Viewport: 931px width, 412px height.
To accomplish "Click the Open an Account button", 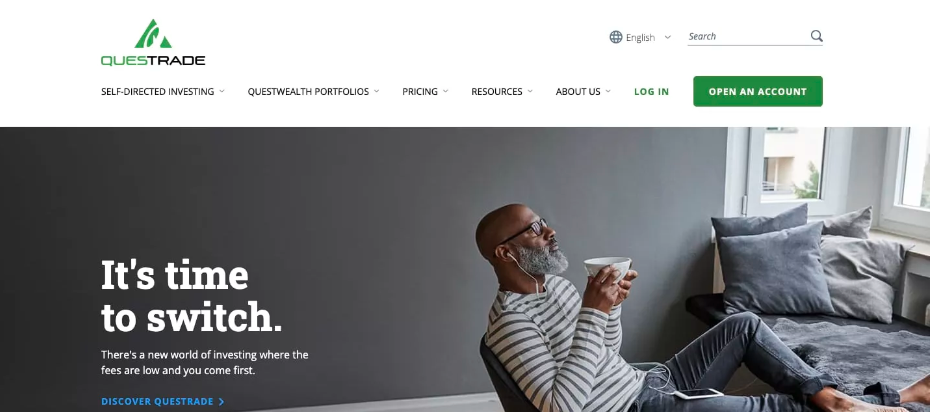I will click(x=758, y=91).
